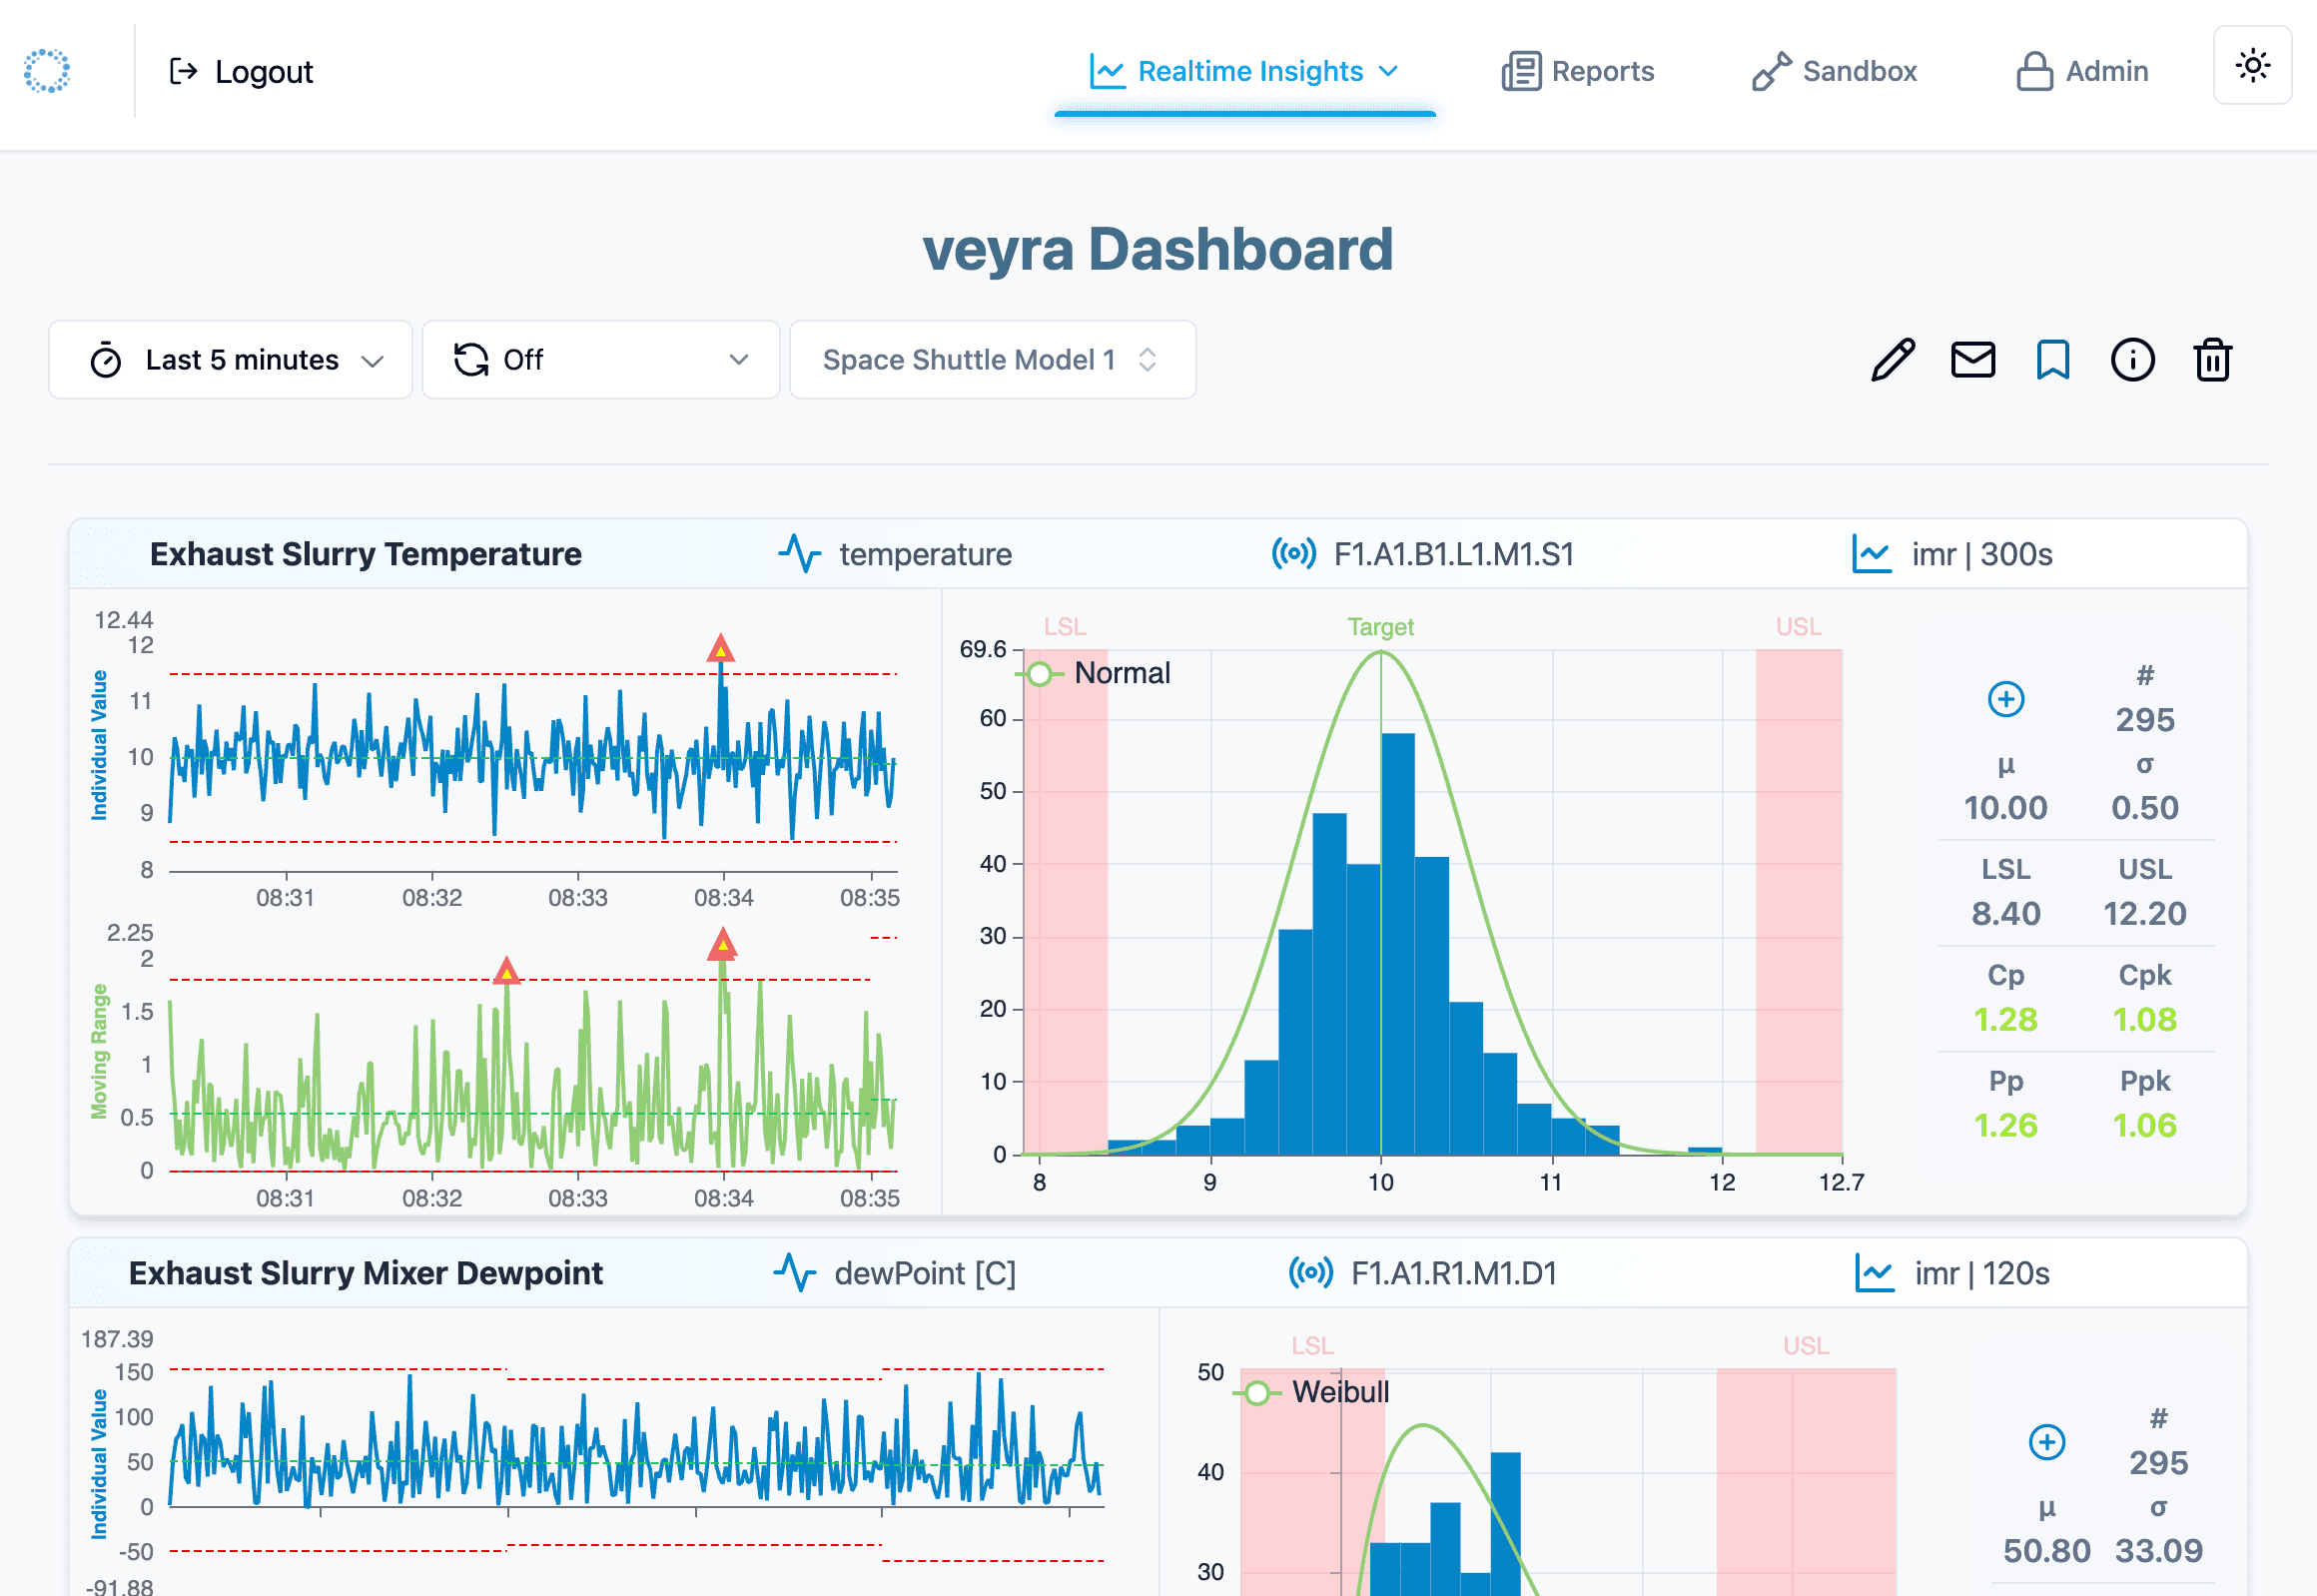The image size is (2317, 1596).
Task: Click the pencil edit dashboard icon
Action: pos(1893,360)
